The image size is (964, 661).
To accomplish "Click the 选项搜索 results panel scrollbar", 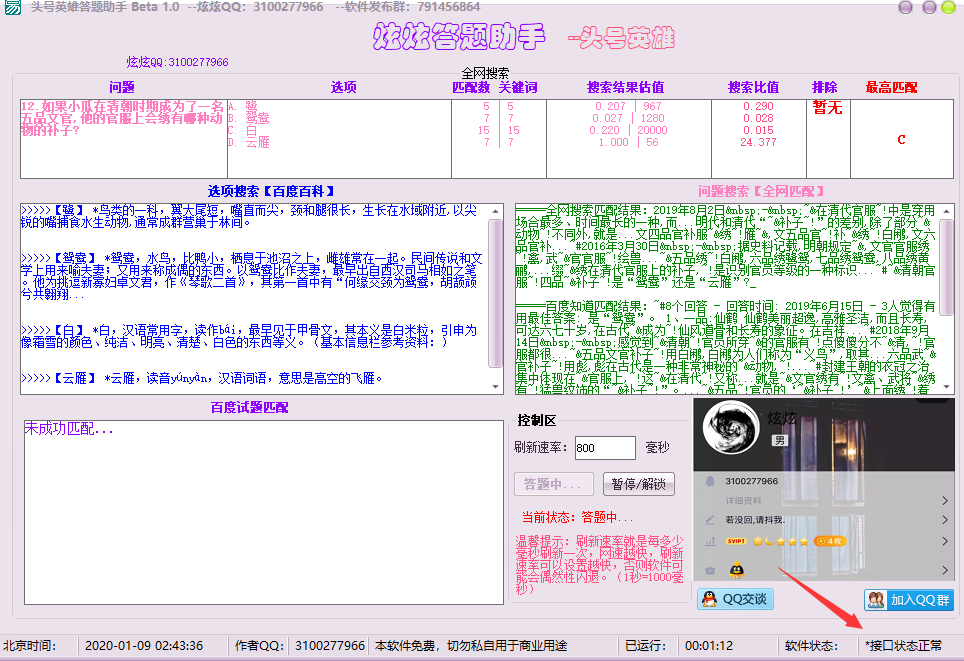I will coord(496,299).
